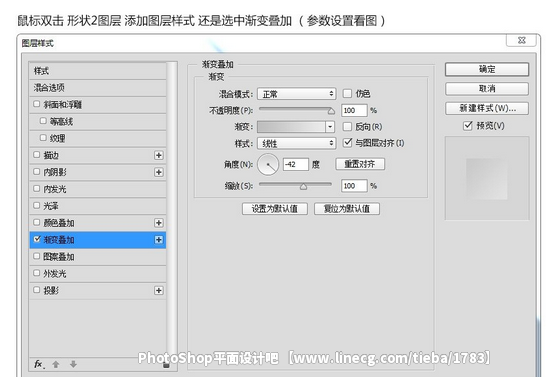Viewport: 546px width, 377px height.
Task: Toggle the 预览(V) preview checkbox
Action: (468, 125)
